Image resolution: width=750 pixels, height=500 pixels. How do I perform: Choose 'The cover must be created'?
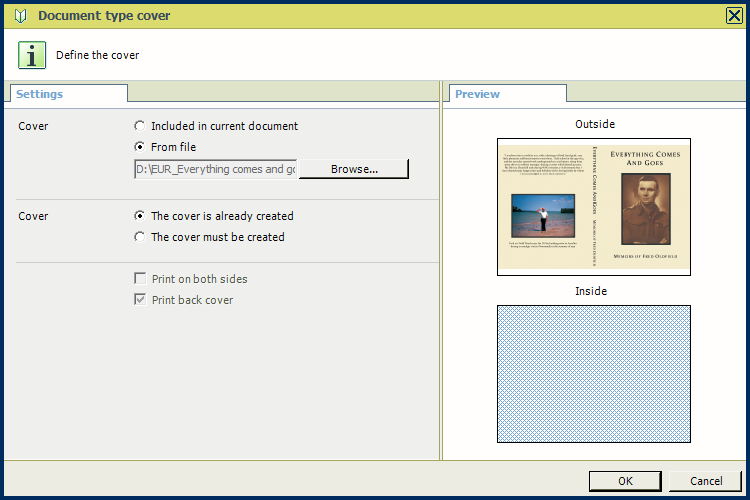click(140, 237)
